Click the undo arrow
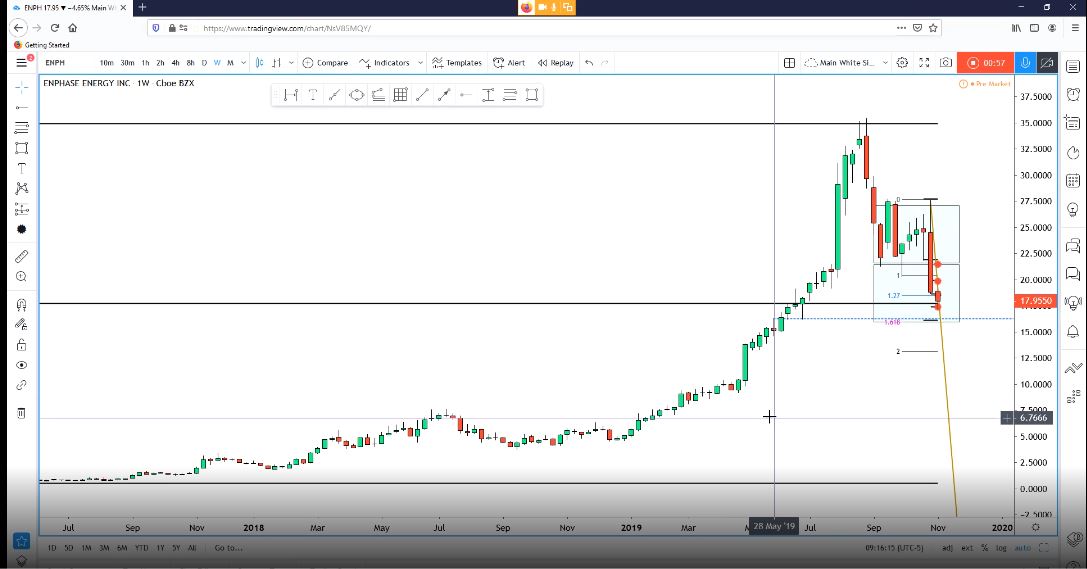 click(589, 62)
